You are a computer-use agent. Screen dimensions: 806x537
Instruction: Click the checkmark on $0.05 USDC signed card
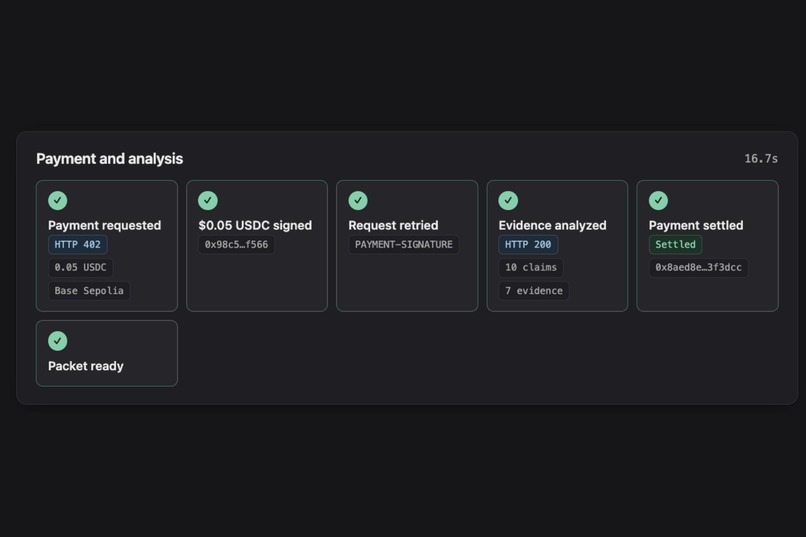click(x=208, y=200)
